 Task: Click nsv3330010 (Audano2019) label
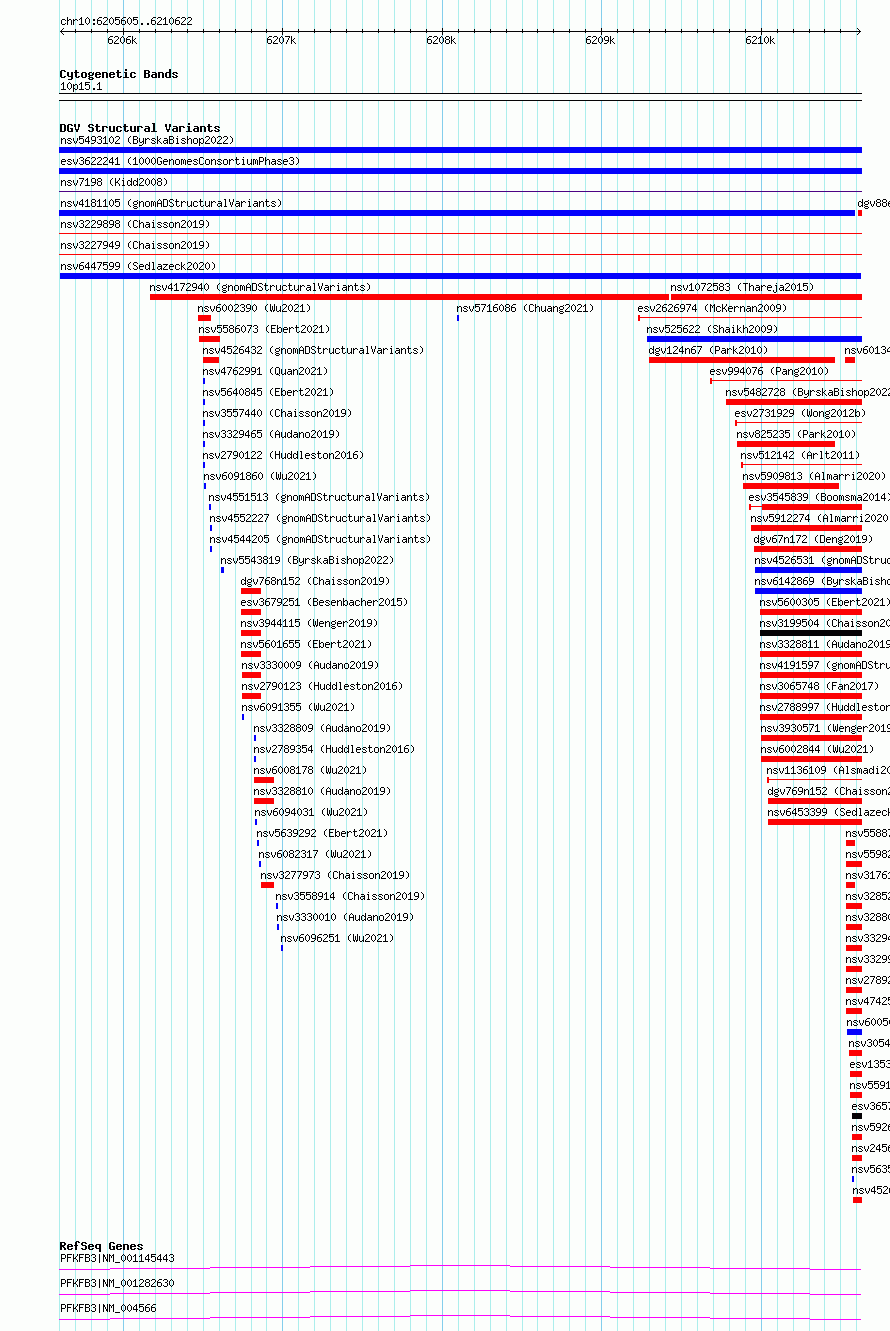click(345, 918)
